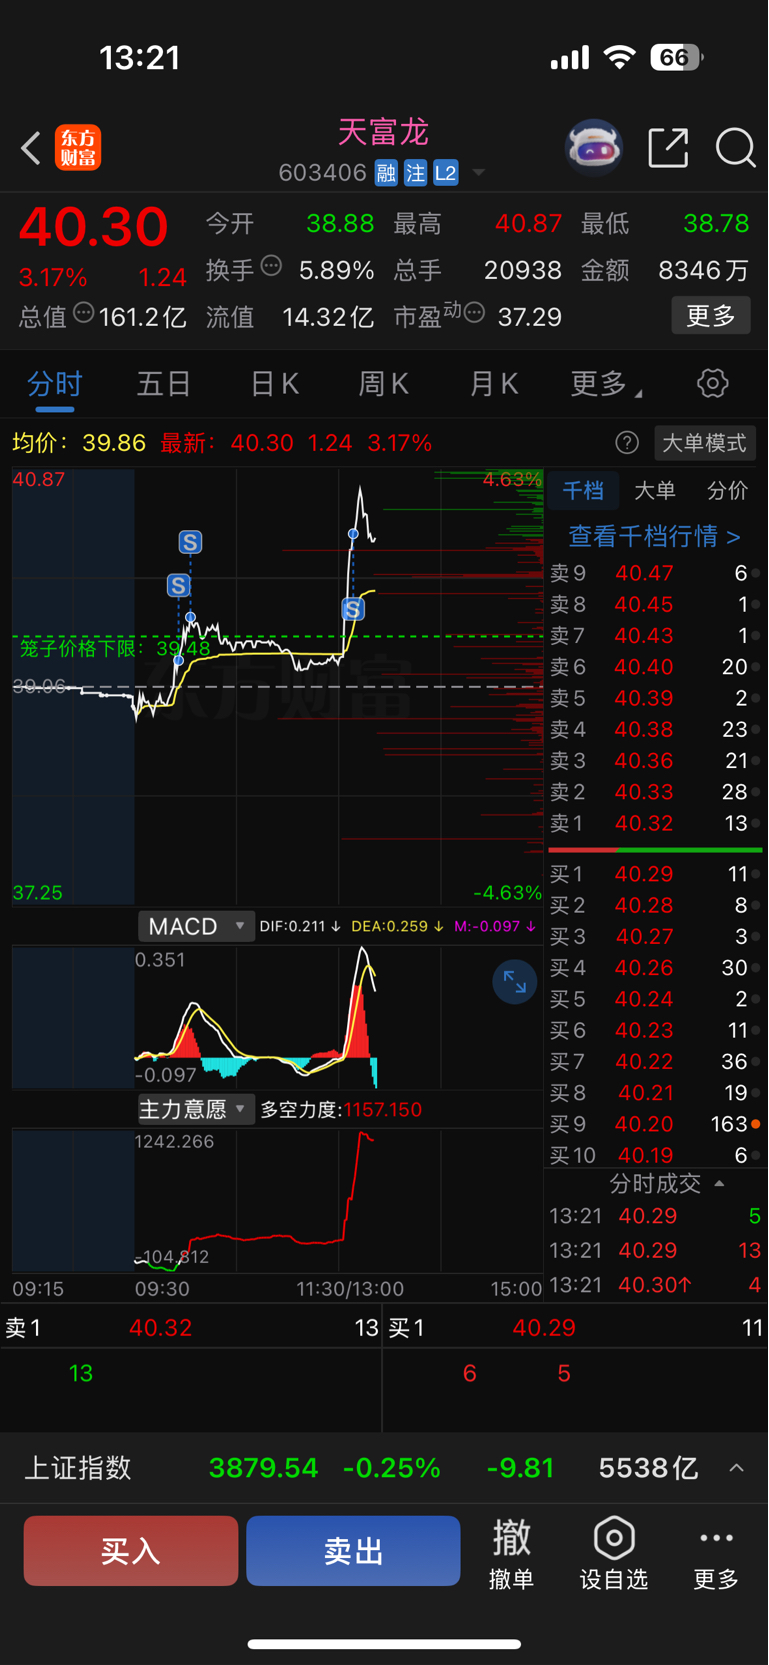Tap the 设自选 add favorite icon
Image resolution: width=769 pixels, height=1665 pixels.
(x=614, y=1552)
